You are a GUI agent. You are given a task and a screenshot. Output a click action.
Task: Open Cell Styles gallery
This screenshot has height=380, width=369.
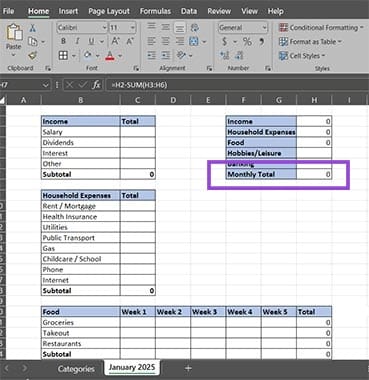point(302,56)
